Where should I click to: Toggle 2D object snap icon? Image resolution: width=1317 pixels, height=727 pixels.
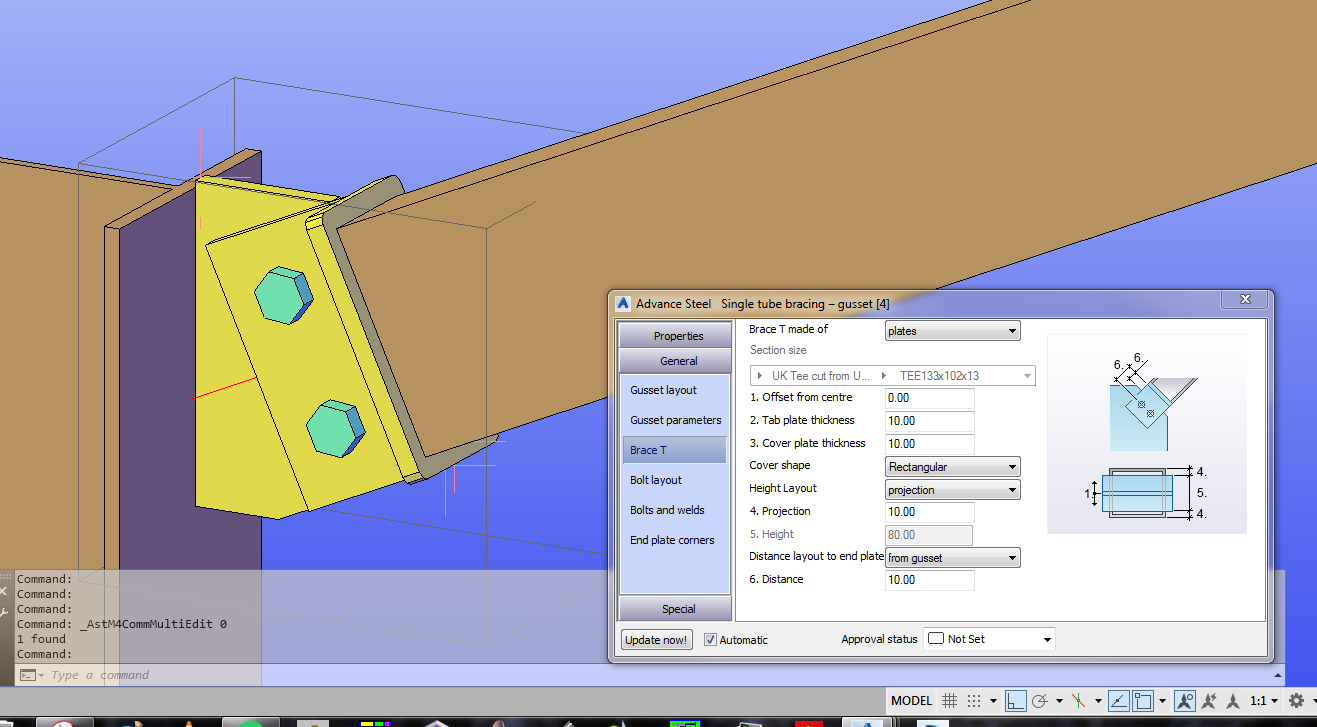1143,700
